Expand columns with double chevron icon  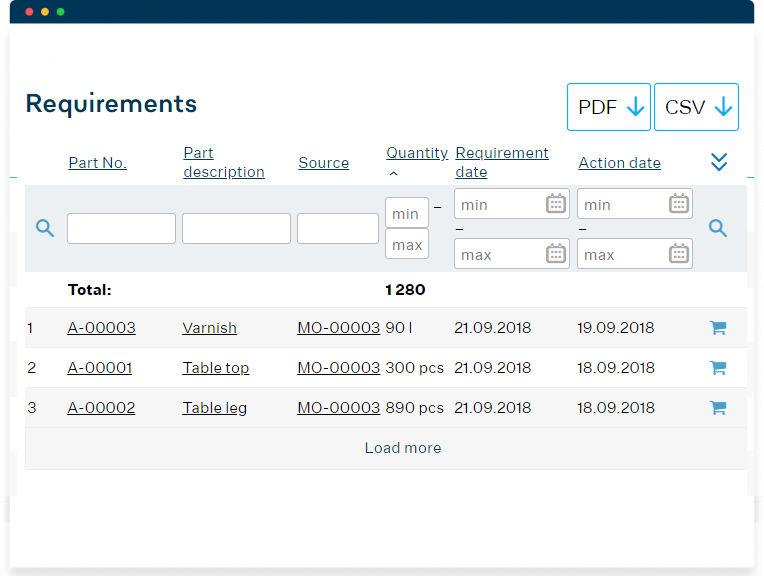tap(718, 162)
